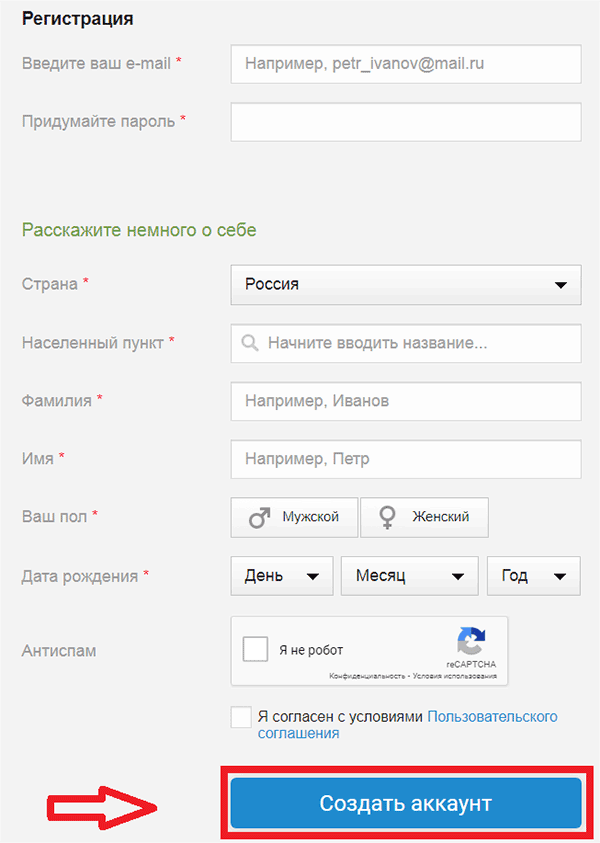Viewport: 600px width, 843px height.
Task: Click the Имя input field
Action: point(406,459)
